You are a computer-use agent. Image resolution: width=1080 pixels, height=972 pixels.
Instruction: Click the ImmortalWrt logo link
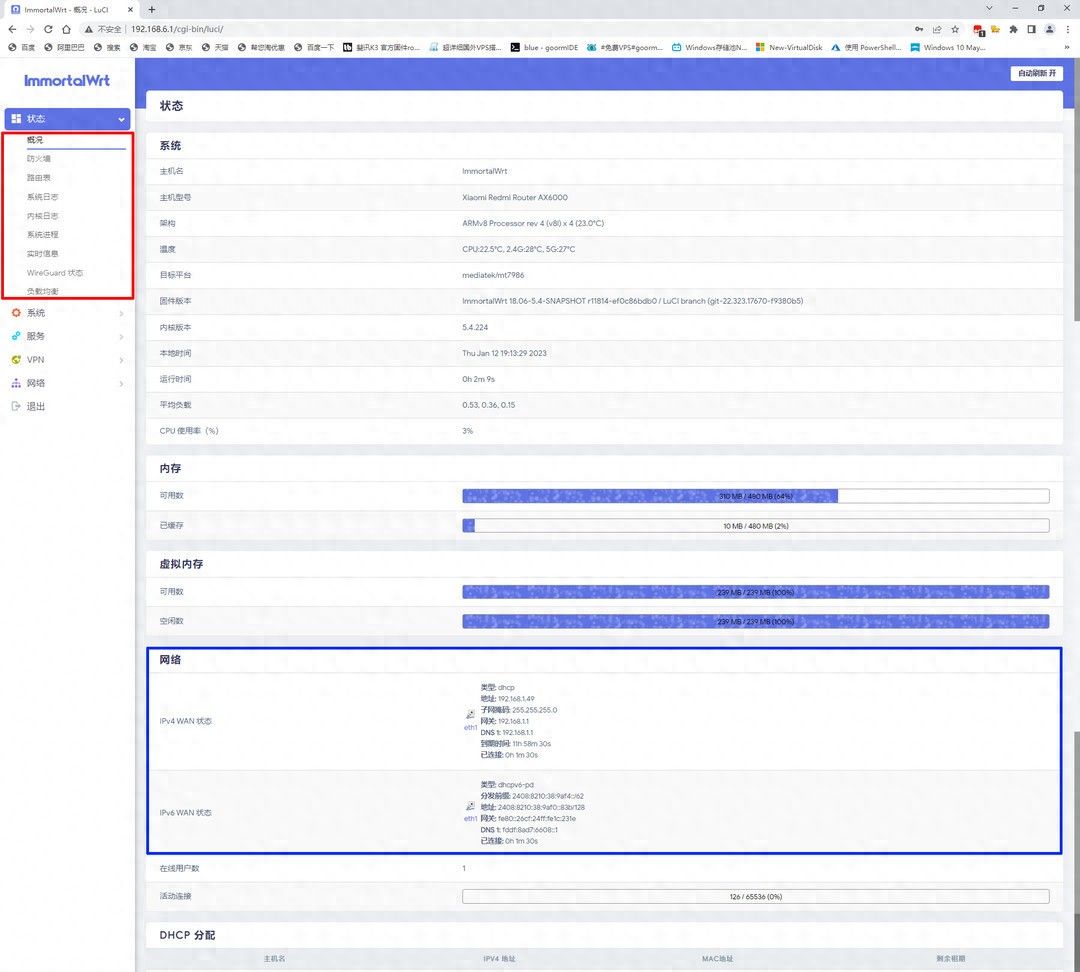coord(67,80)
